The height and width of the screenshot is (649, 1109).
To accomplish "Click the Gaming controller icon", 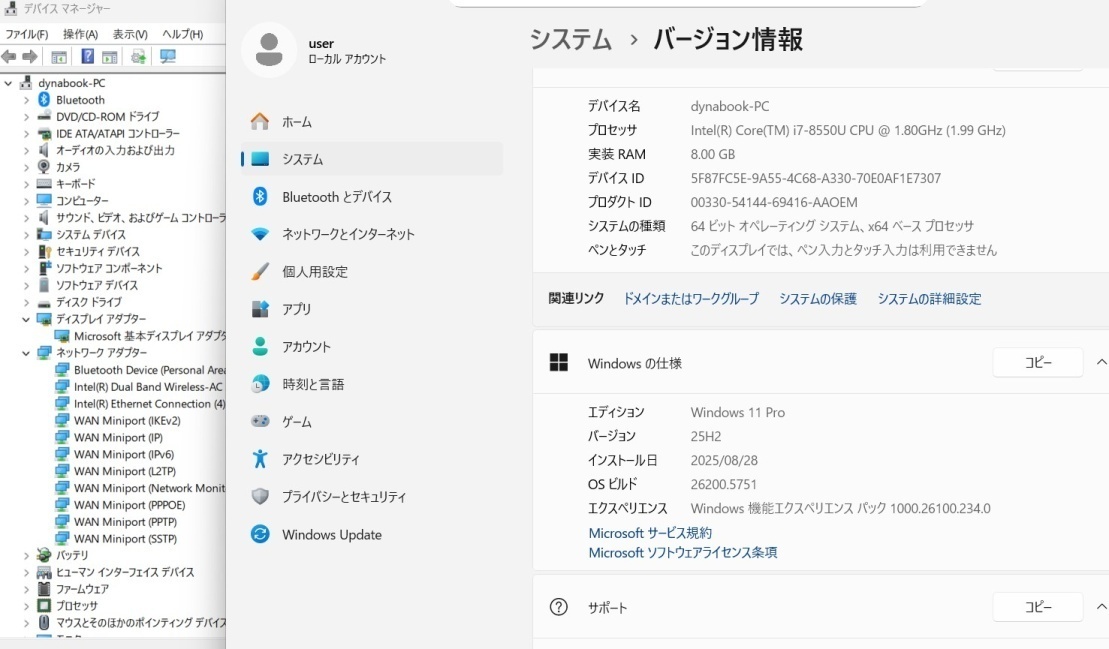I will pos(260,421).
